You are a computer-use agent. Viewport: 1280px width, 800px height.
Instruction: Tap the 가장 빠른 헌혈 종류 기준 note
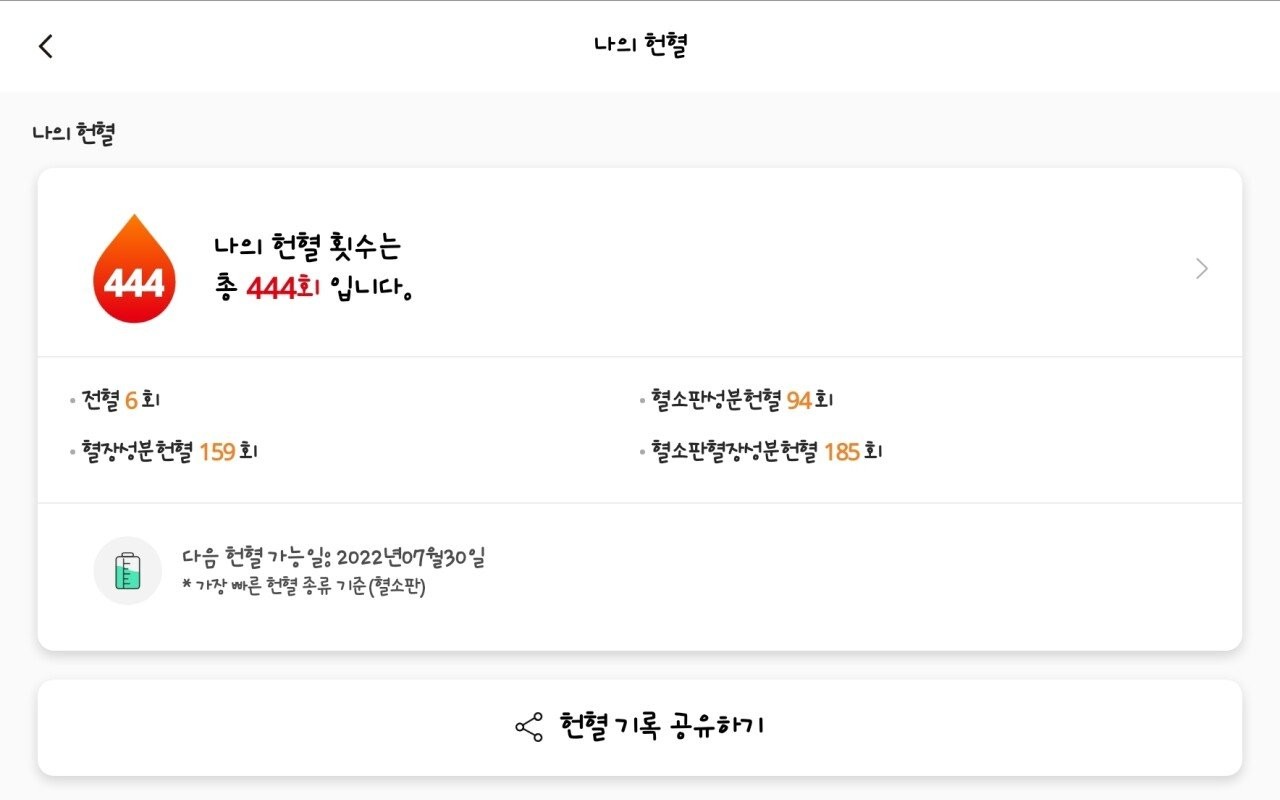[x=304, y=587]
